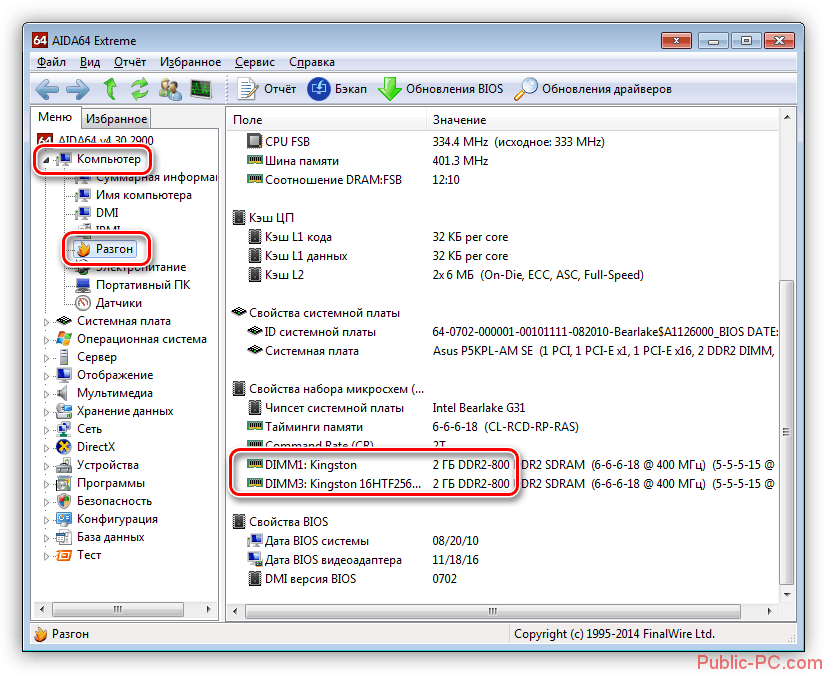
Task: Collapse the Компьютер tree node
Action: [46, 159]
